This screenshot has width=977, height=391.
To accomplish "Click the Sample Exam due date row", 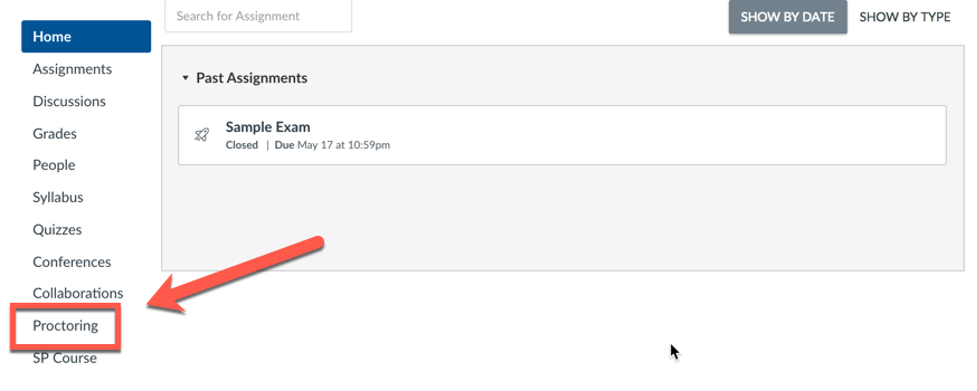I will point(333,145).
